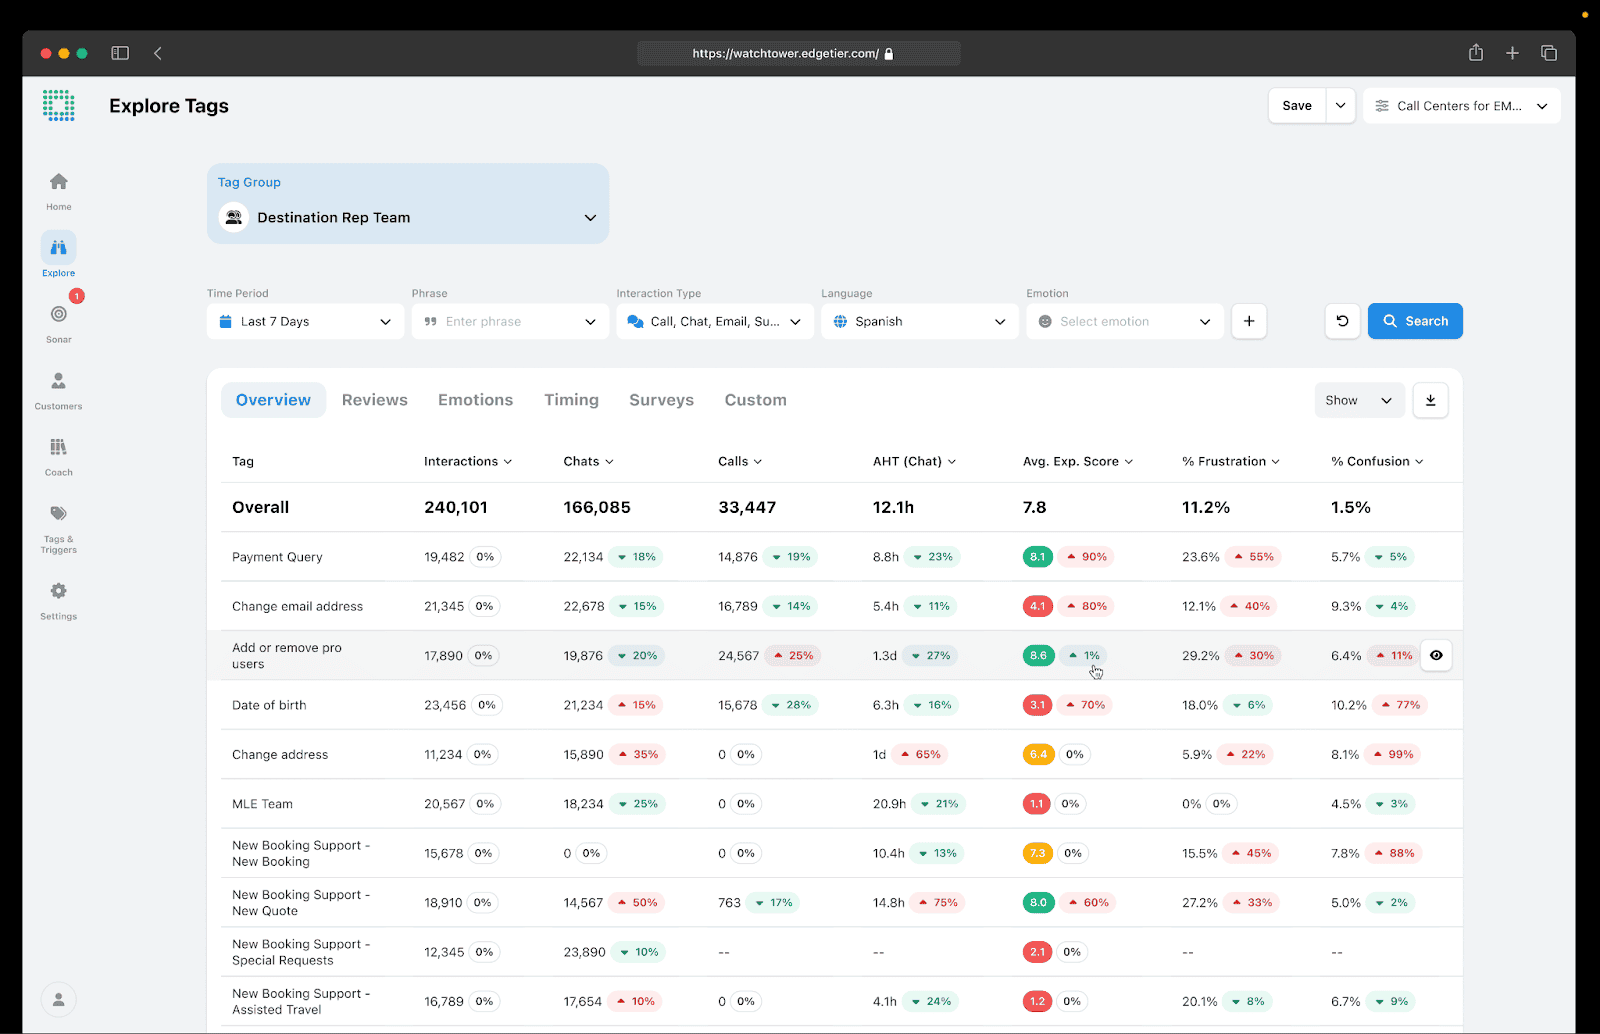Open the Coach section icon
The width and height of the screenshot is (1600, 1034).
(x=59, y=447)
